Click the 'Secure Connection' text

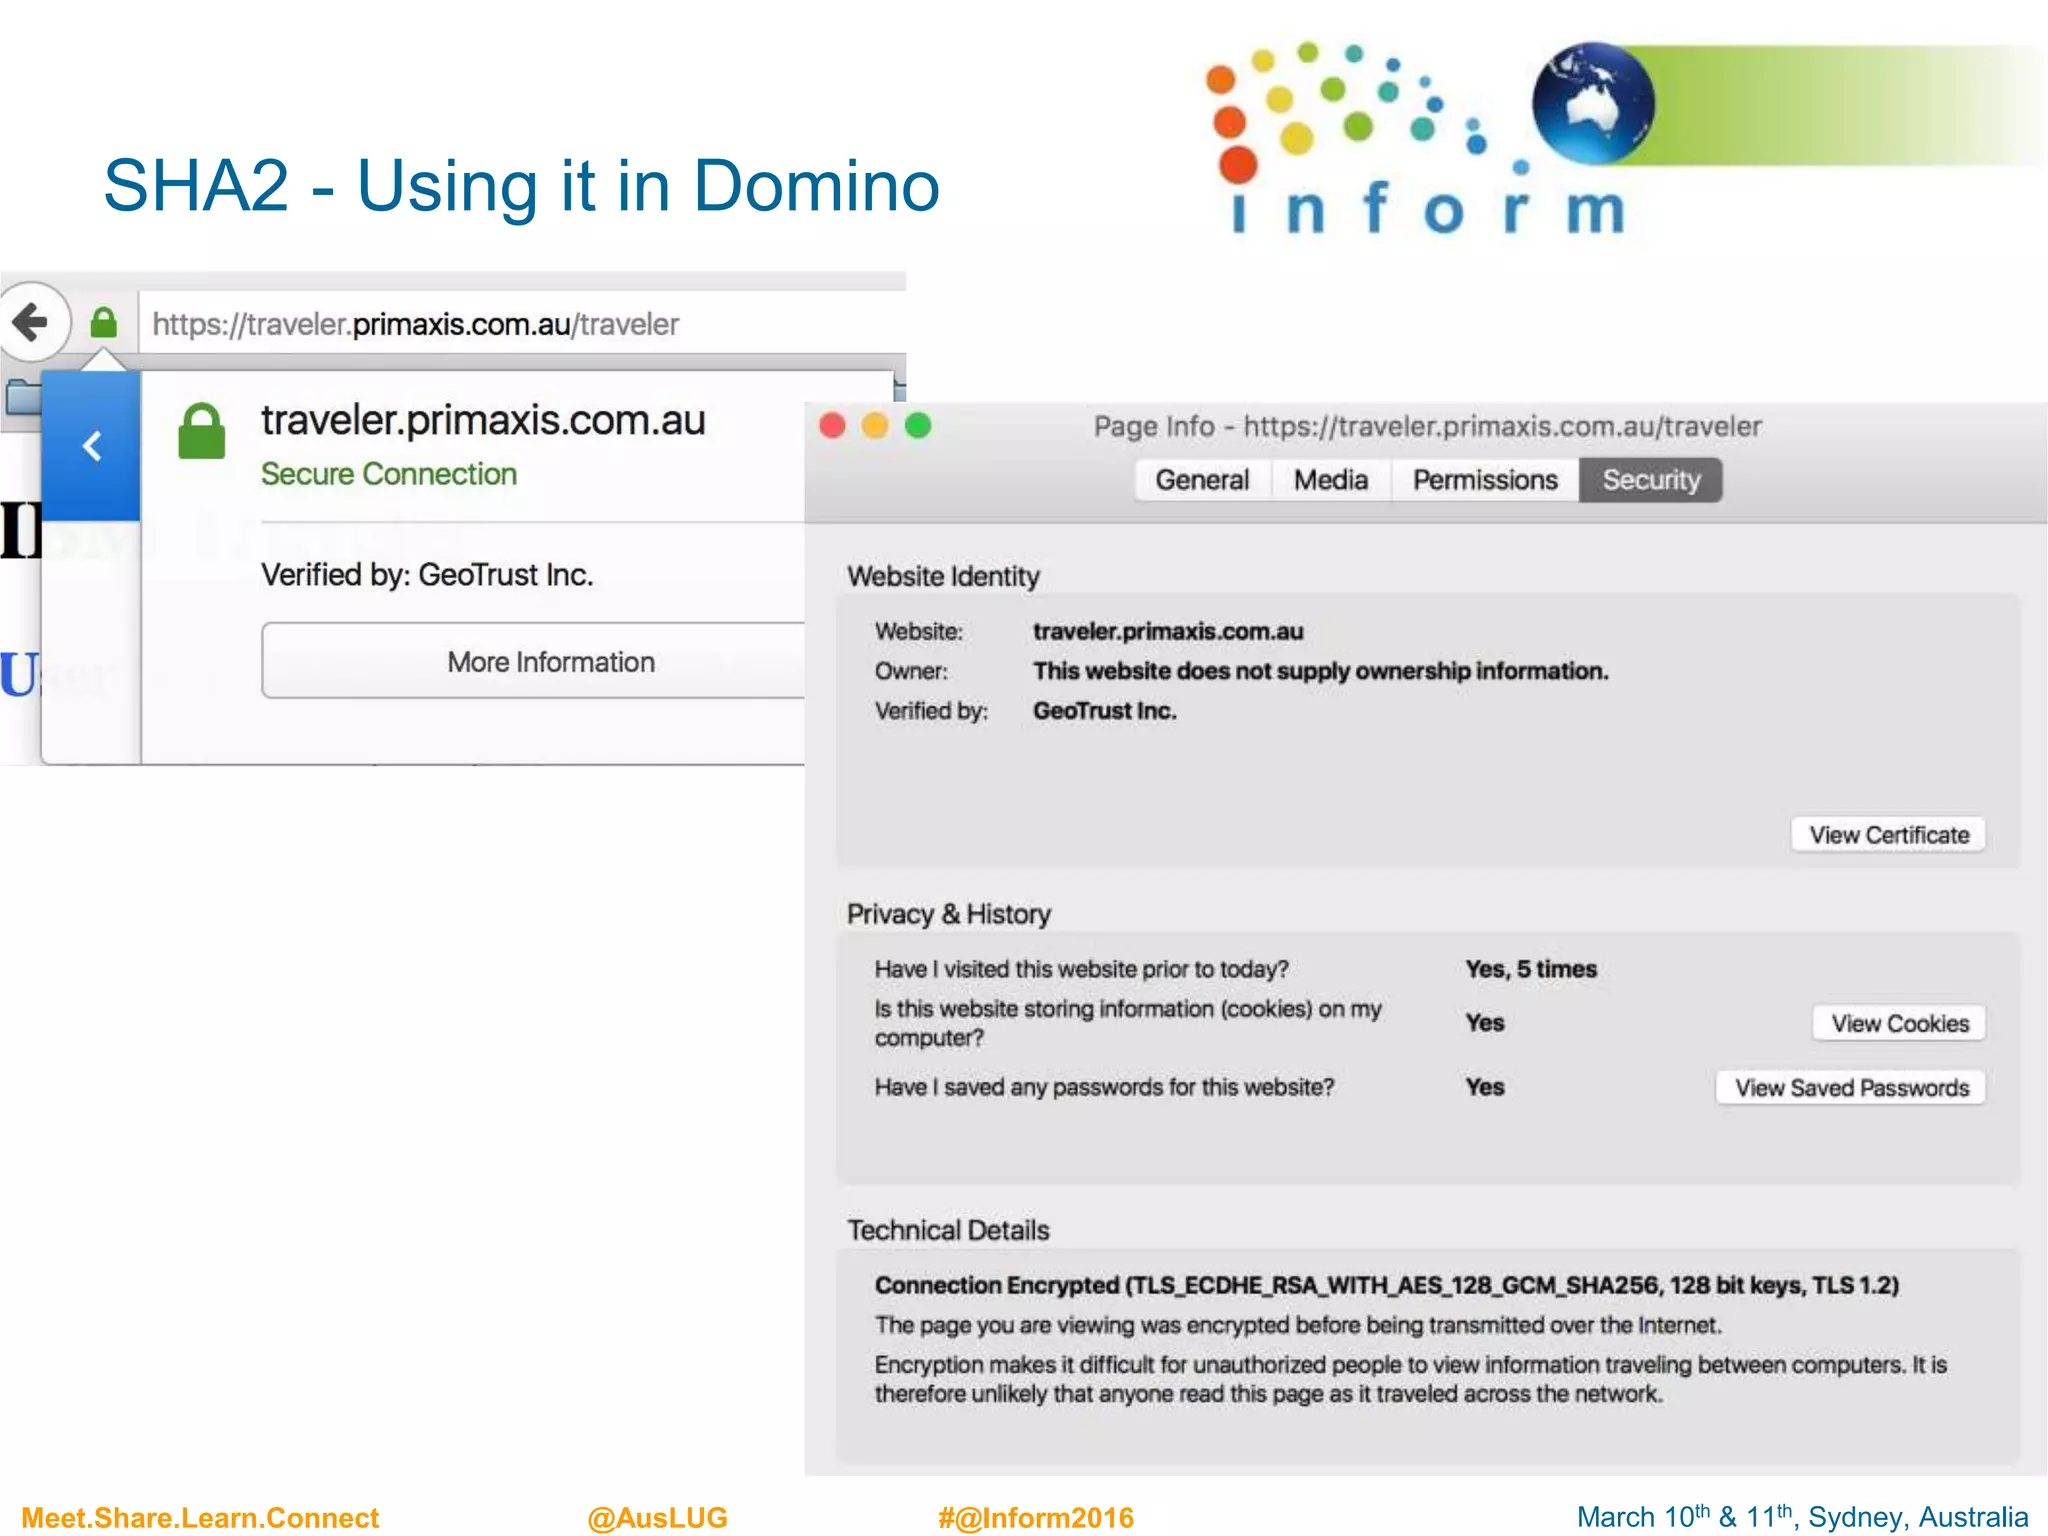389,474
